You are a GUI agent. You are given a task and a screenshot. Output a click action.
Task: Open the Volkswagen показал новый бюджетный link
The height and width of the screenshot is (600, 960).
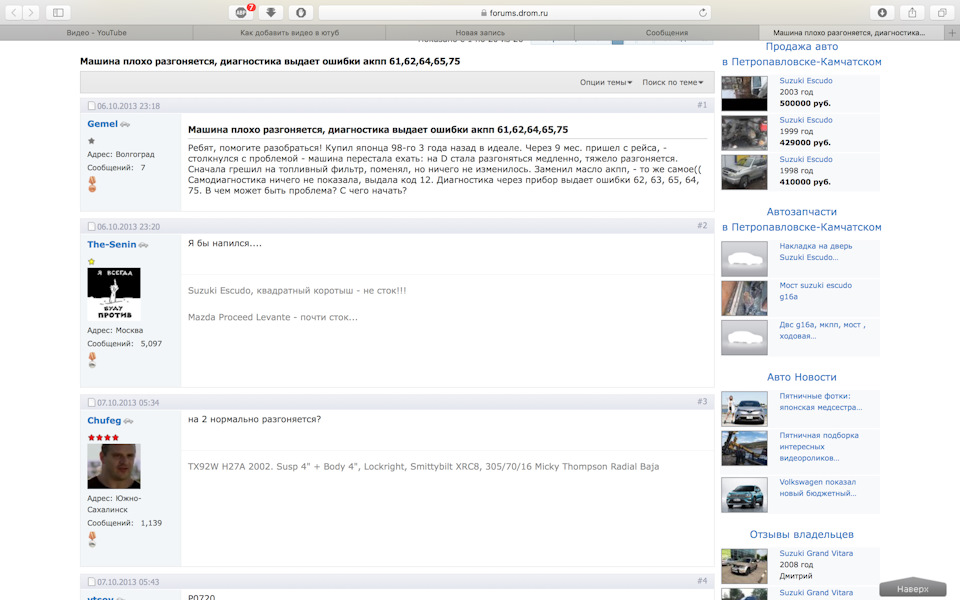tap(818, 487)
